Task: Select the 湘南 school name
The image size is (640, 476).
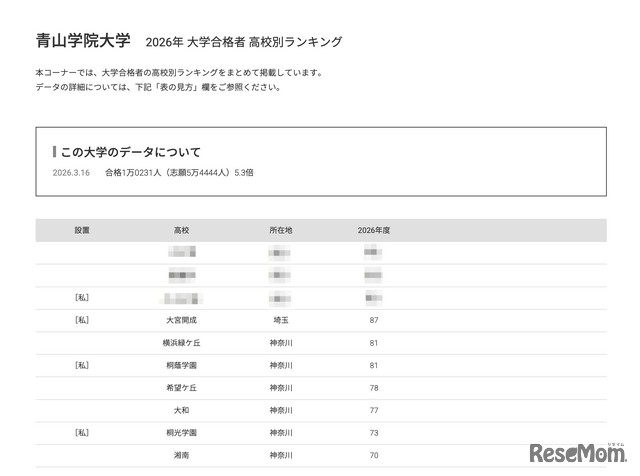Action: pyautogui.click(x=181, y=455)
